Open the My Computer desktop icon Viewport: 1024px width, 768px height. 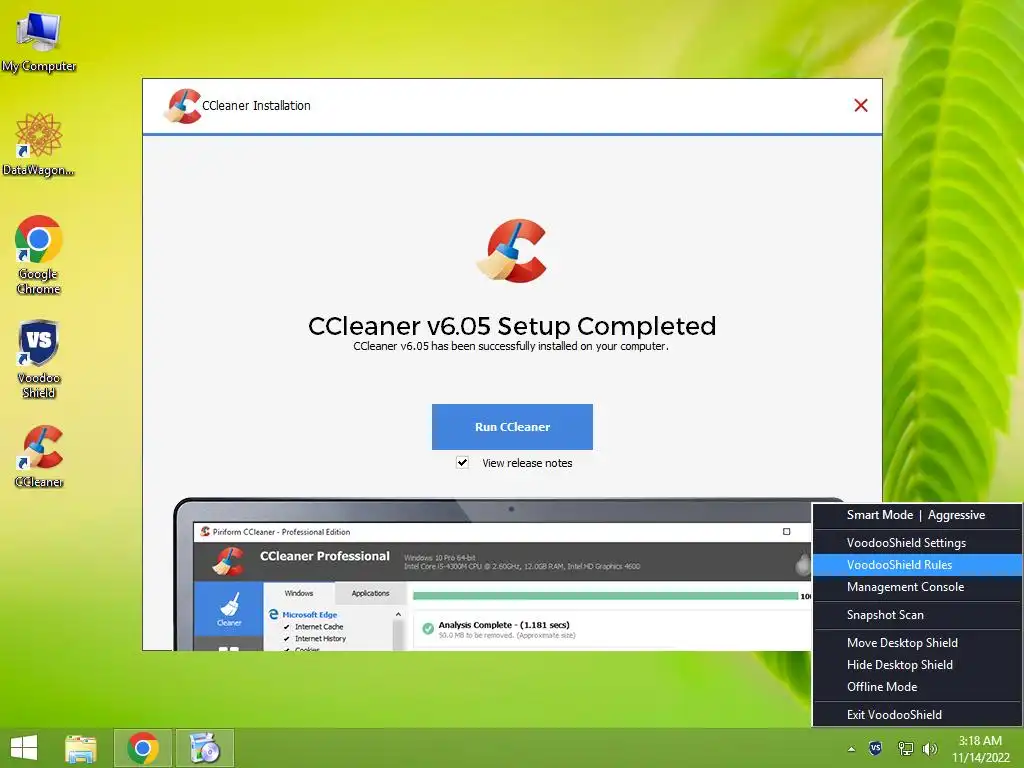tap(39, 40)
